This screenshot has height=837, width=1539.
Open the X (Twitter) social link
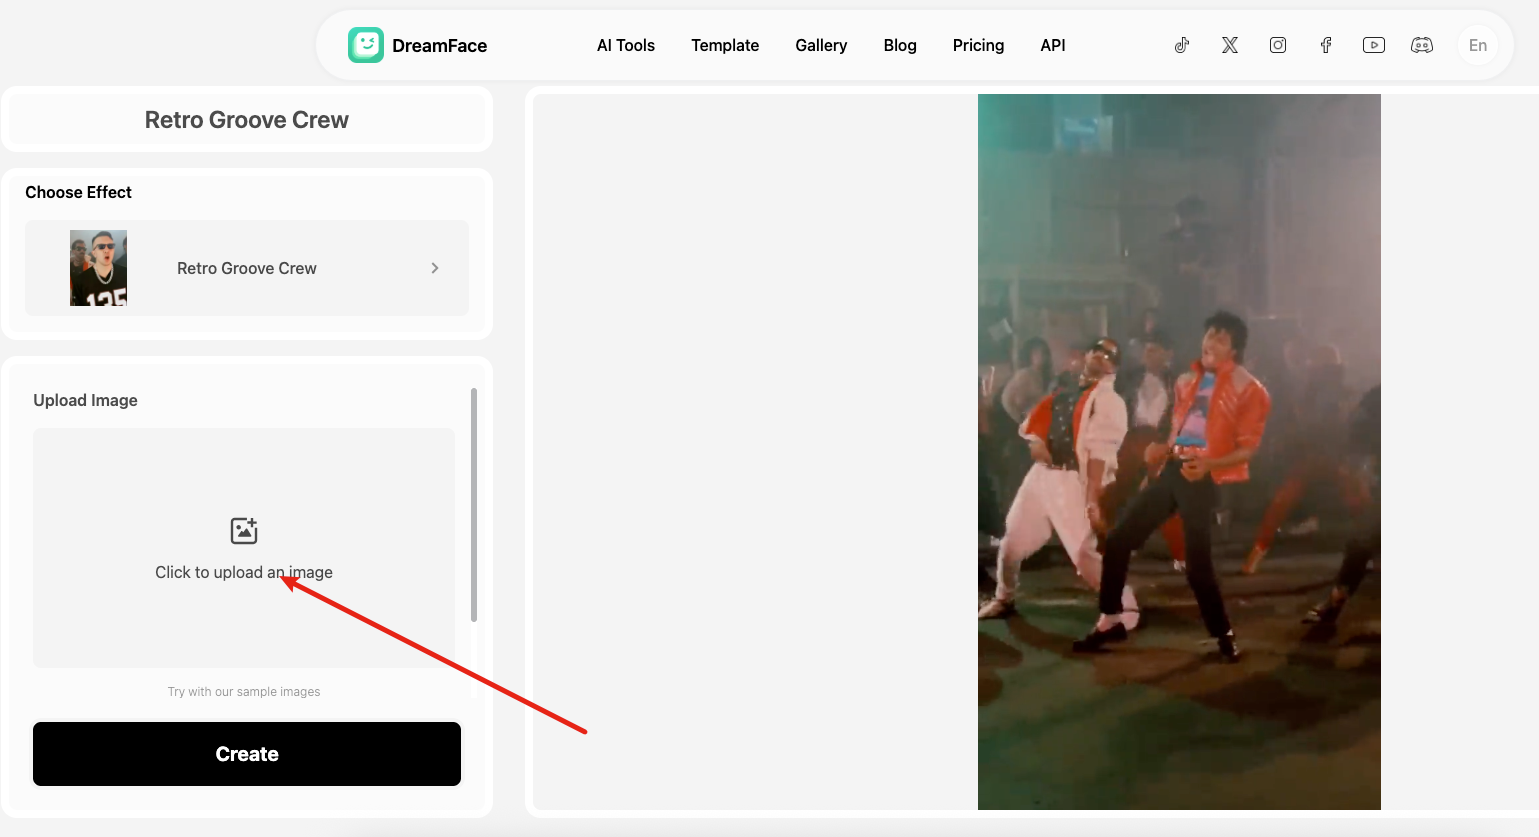coord(1230,45)
